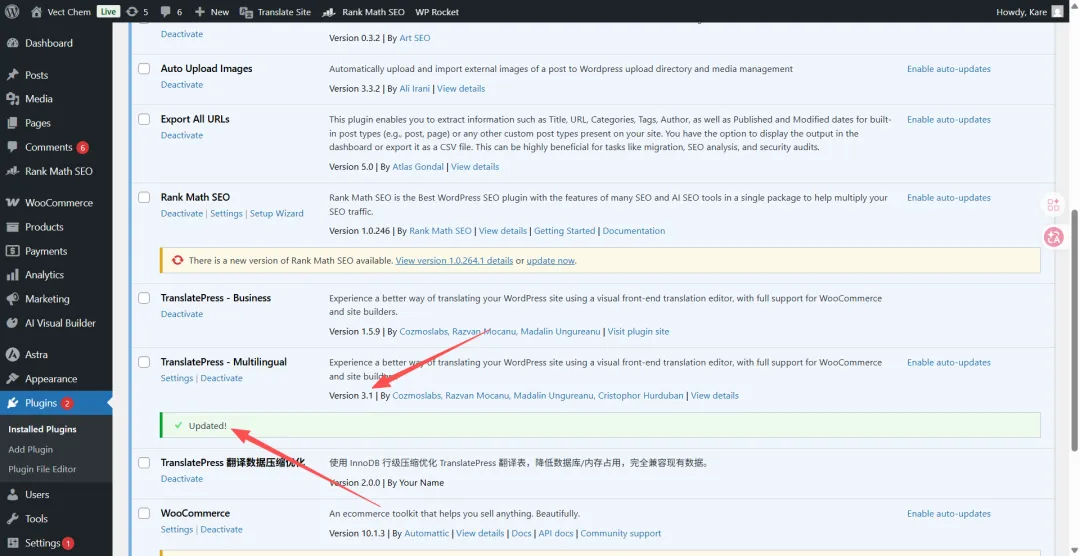This screenshot has height=556, width=1080.
Task: Click the Translate Site icon in admin bar
Action: [246, 12]
